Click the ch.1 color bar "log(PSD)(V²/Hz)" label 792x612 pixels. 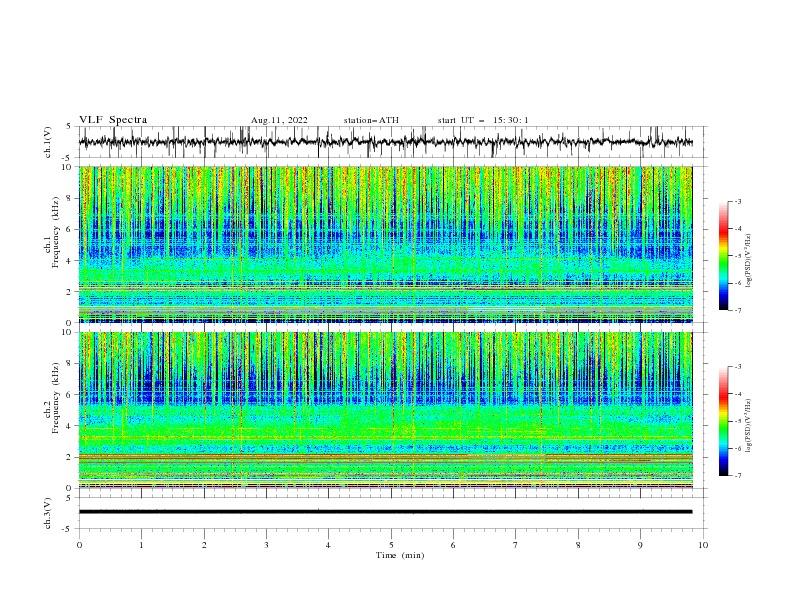(x=749, y=261)
